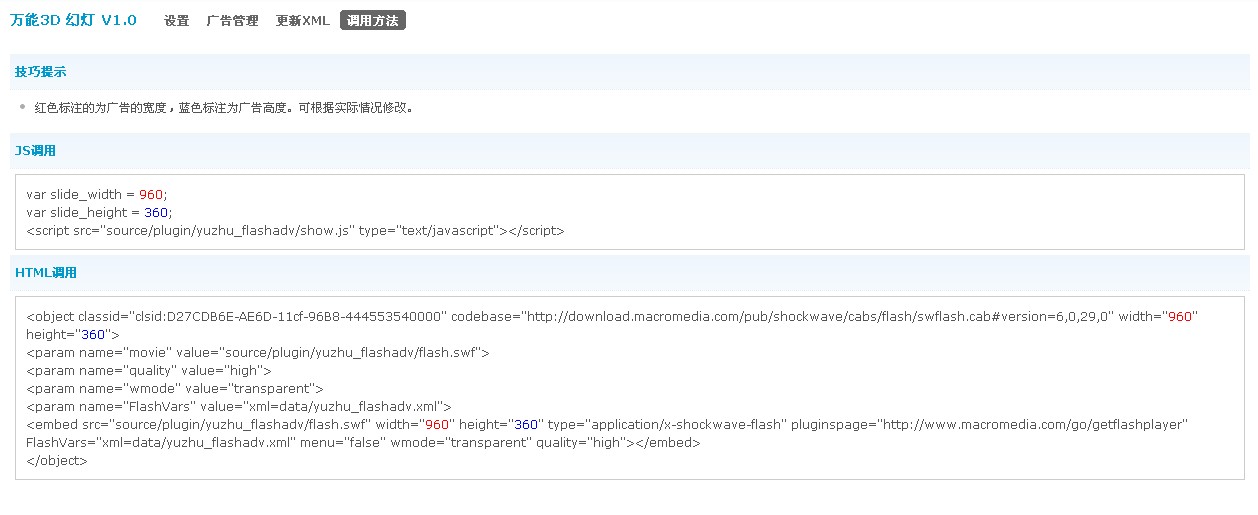Click the tip text about 红色标注

pyautogui.click(x=223, y=107)
